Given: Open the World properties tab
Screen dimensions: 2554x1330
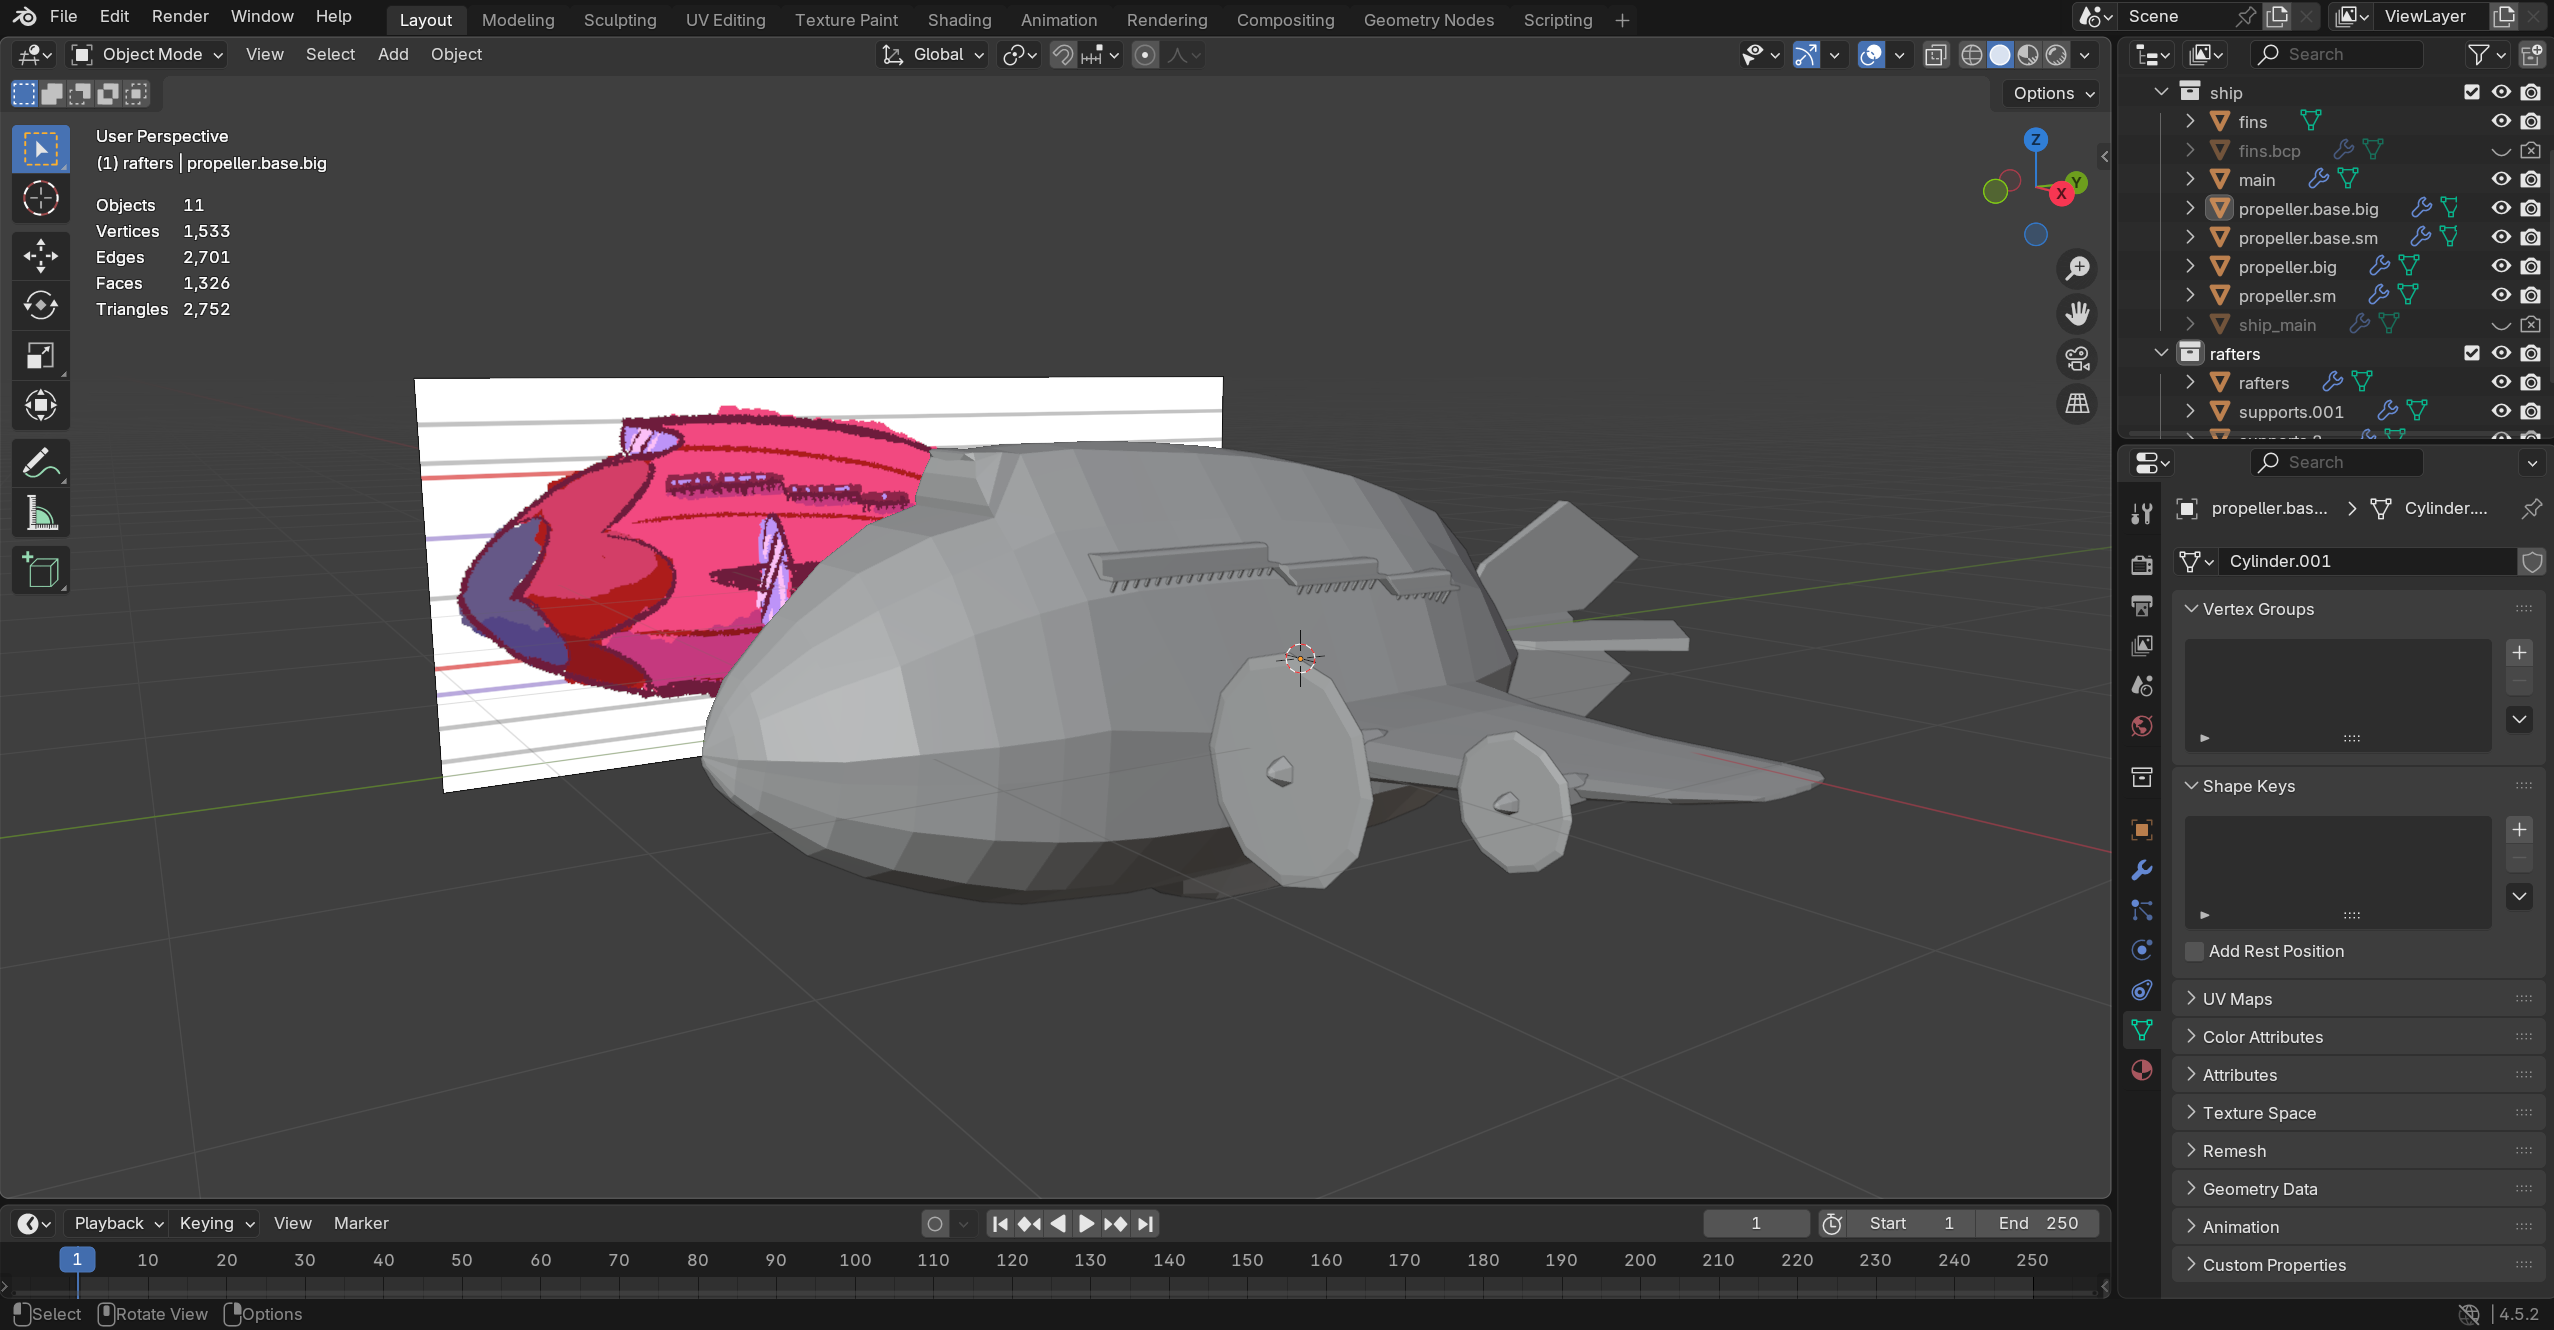Looking at the screenshot, I should click(2141, 725).
